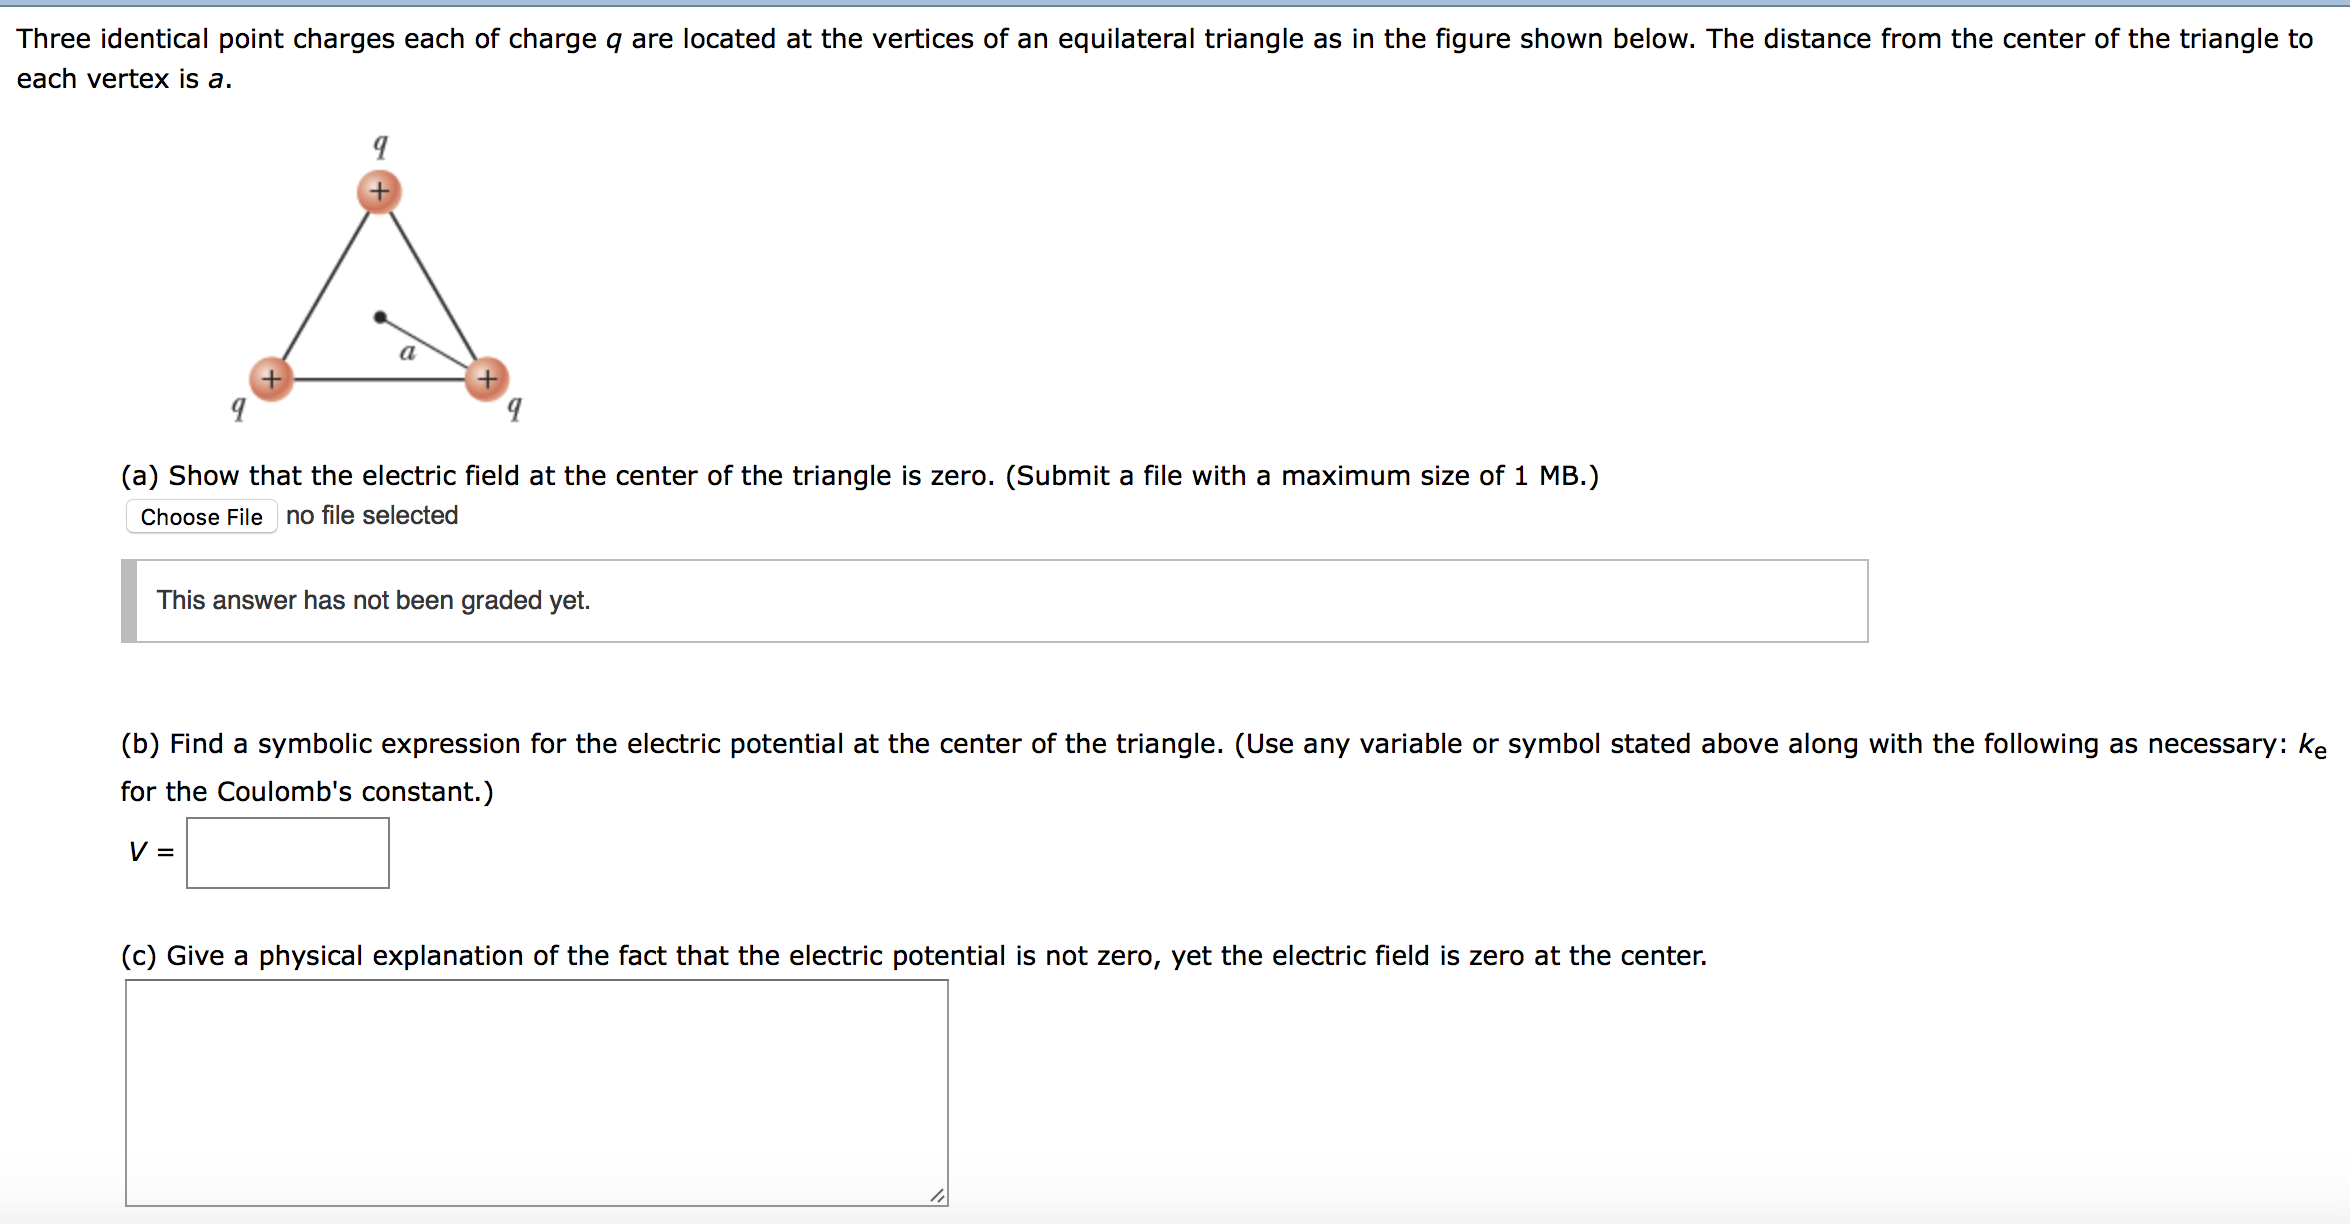
Task: Select the bottom-right positive charge icon
Action: coord(488,378)
